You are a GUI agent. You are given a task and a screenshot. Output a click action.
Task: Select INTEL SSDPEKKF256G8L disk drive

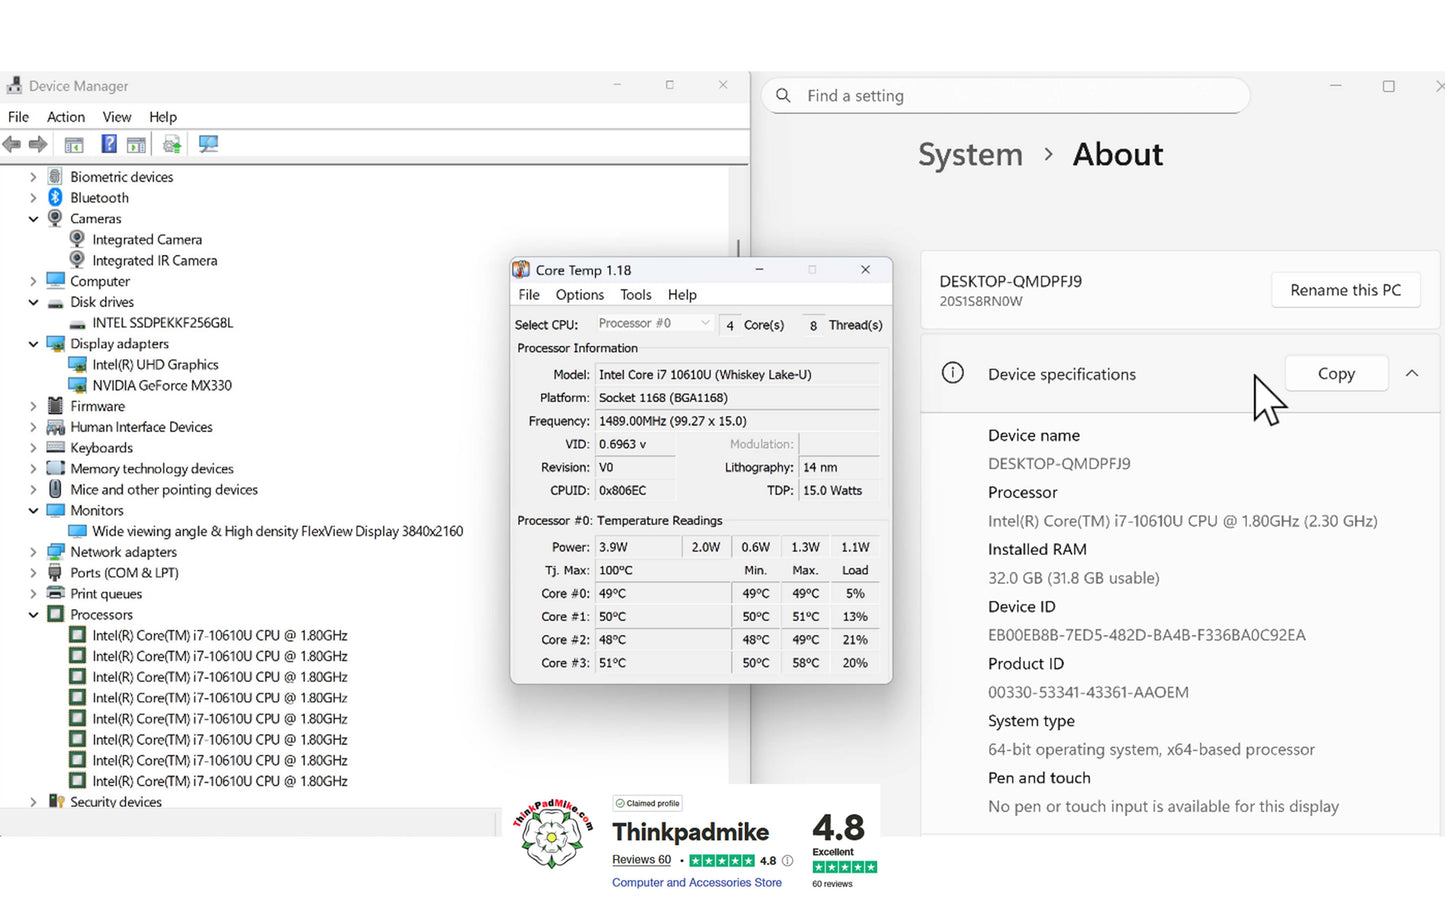click(x=163, y=323)
